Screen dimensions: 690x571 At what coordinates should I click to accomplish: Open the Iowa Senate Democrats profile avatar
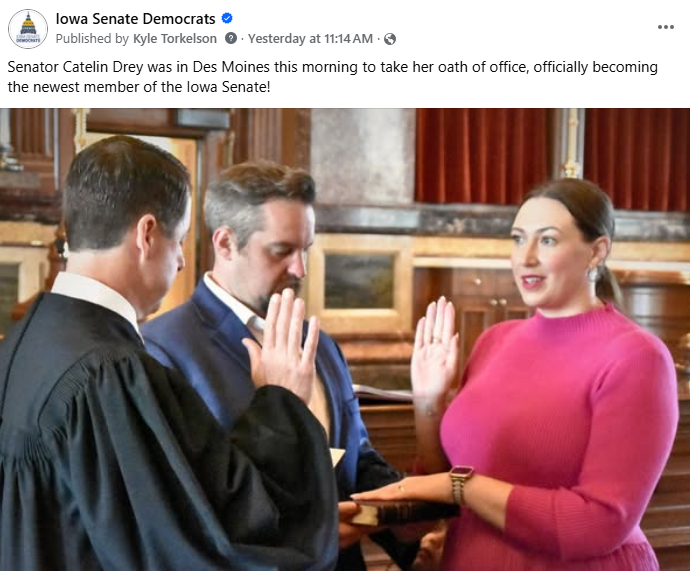coord(28,29)
